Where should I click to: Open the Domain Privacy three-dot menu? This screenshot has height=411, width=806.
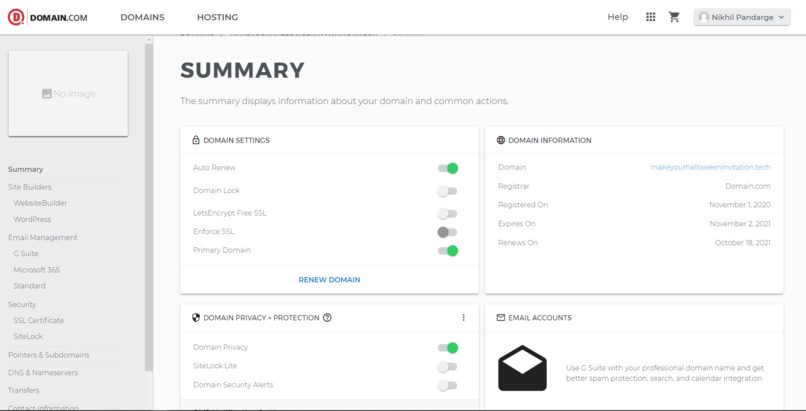point(463,317)
